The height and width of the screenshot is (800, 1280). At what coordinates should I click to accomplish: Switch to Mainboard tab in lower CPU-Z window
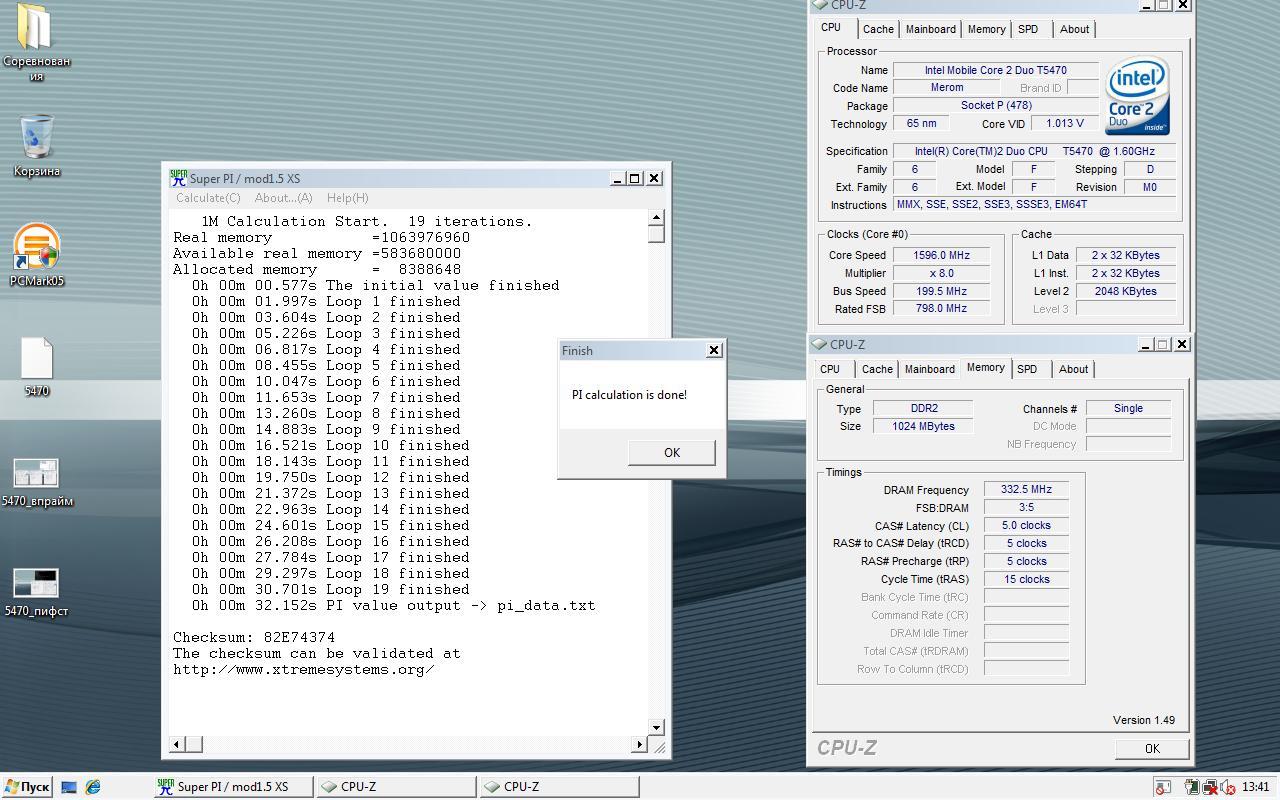point(930,369)
